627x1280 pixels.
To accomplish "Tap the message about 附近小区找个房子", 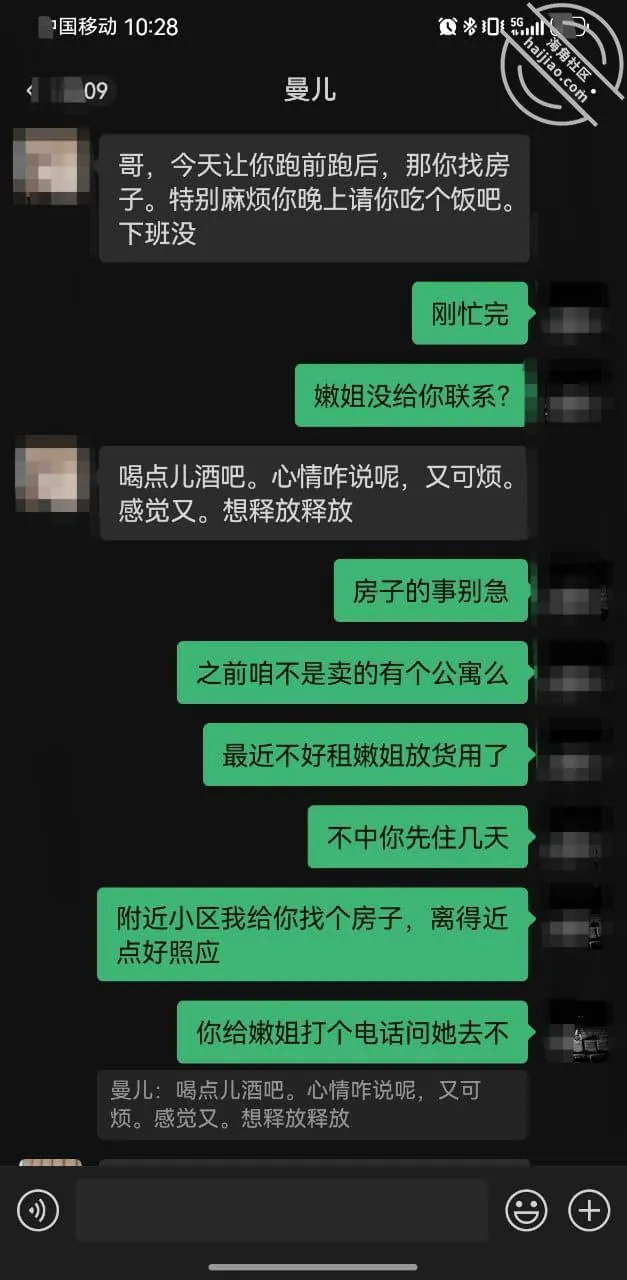I will (x=312, y=934).
